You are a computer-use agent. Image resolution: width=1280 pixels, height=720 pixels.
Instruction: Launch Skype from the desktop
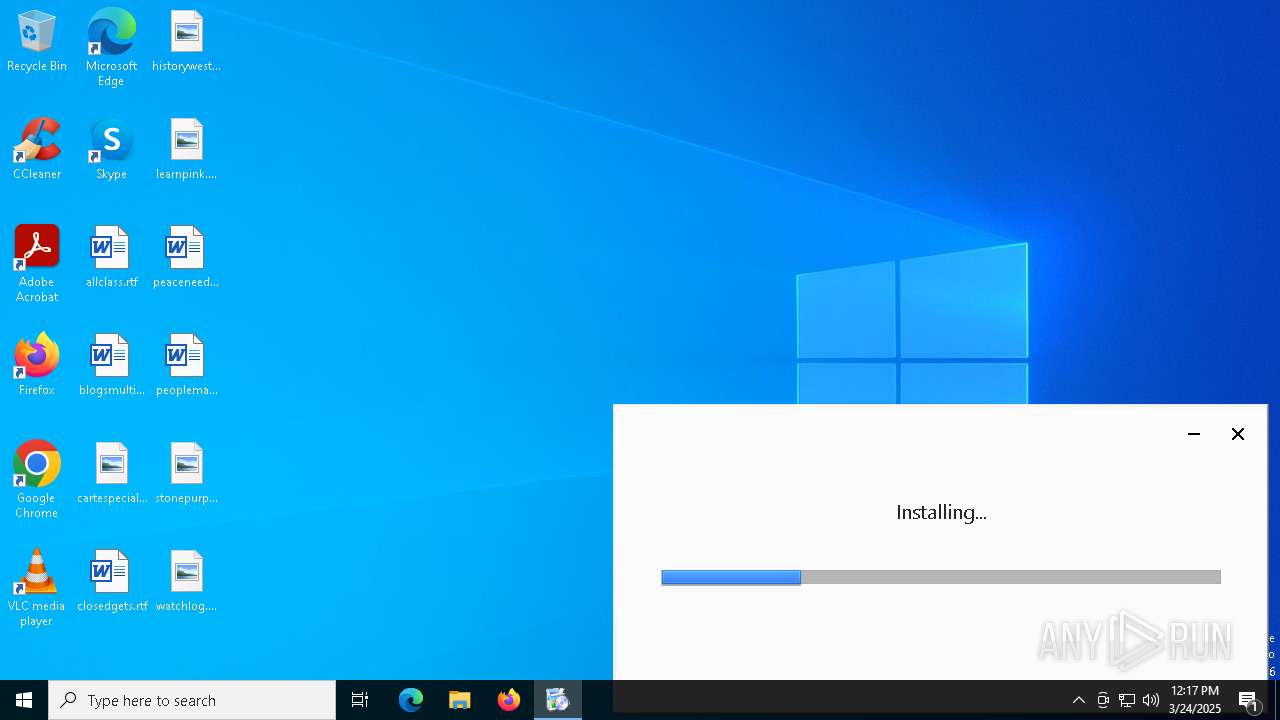pos(111,150)
